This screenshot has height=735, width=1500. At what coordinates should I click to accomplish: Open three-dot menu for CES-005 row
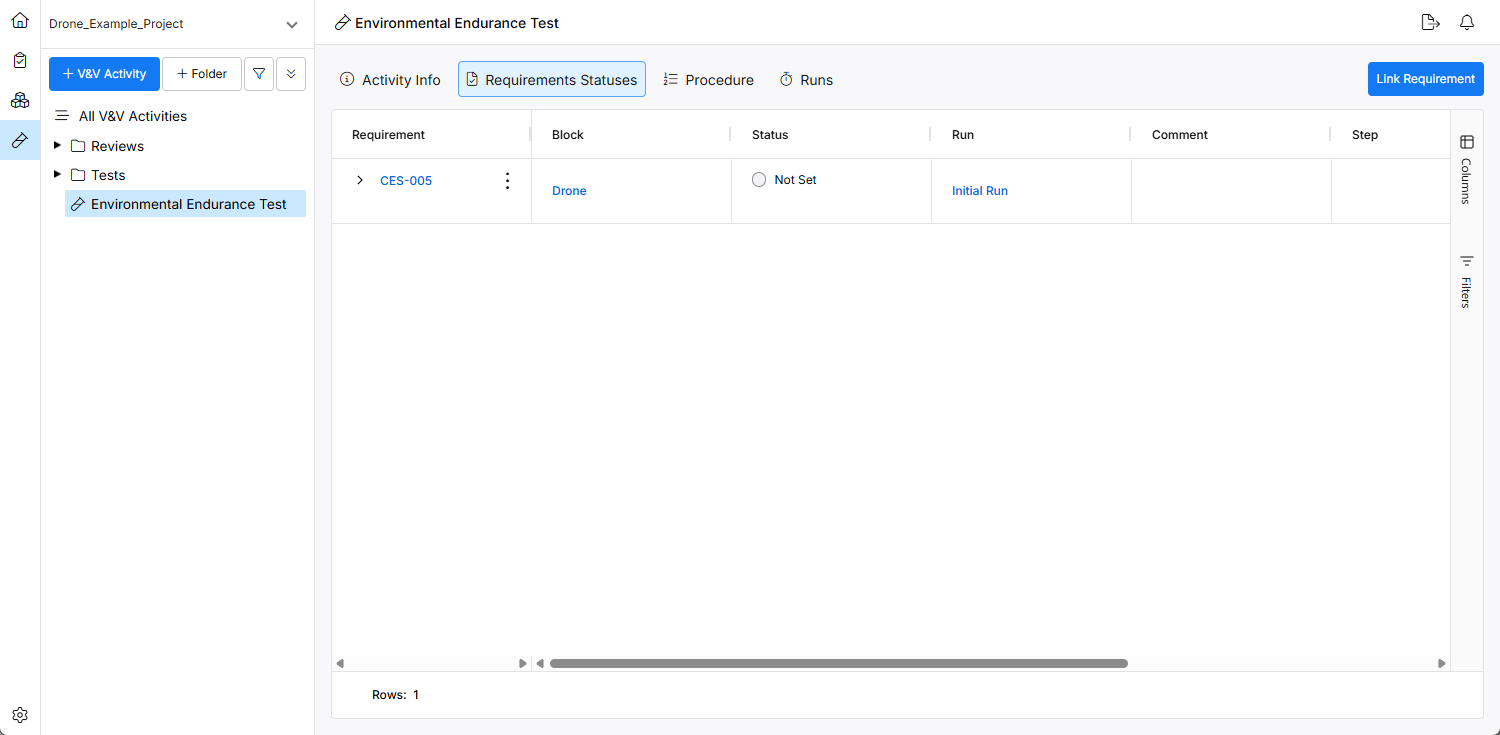pos(507,181)
